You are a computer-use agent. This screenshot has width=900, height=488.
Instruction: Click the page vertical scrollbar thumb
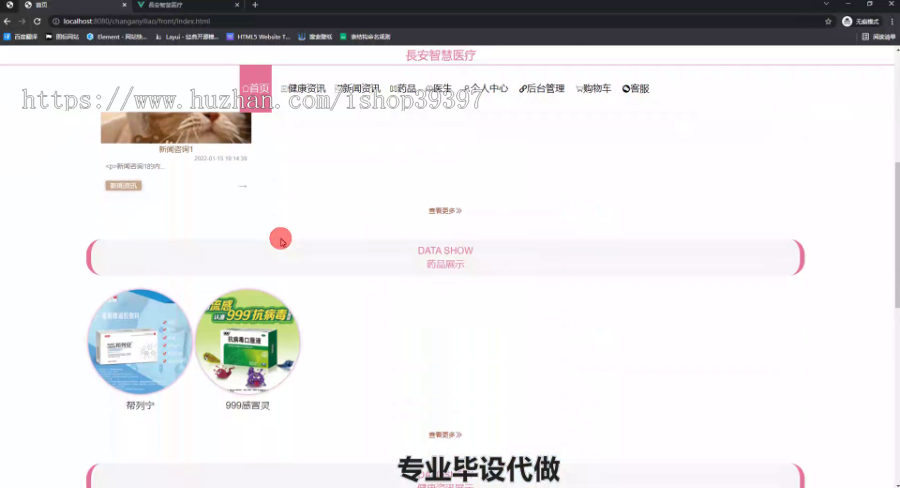(897, 235)
